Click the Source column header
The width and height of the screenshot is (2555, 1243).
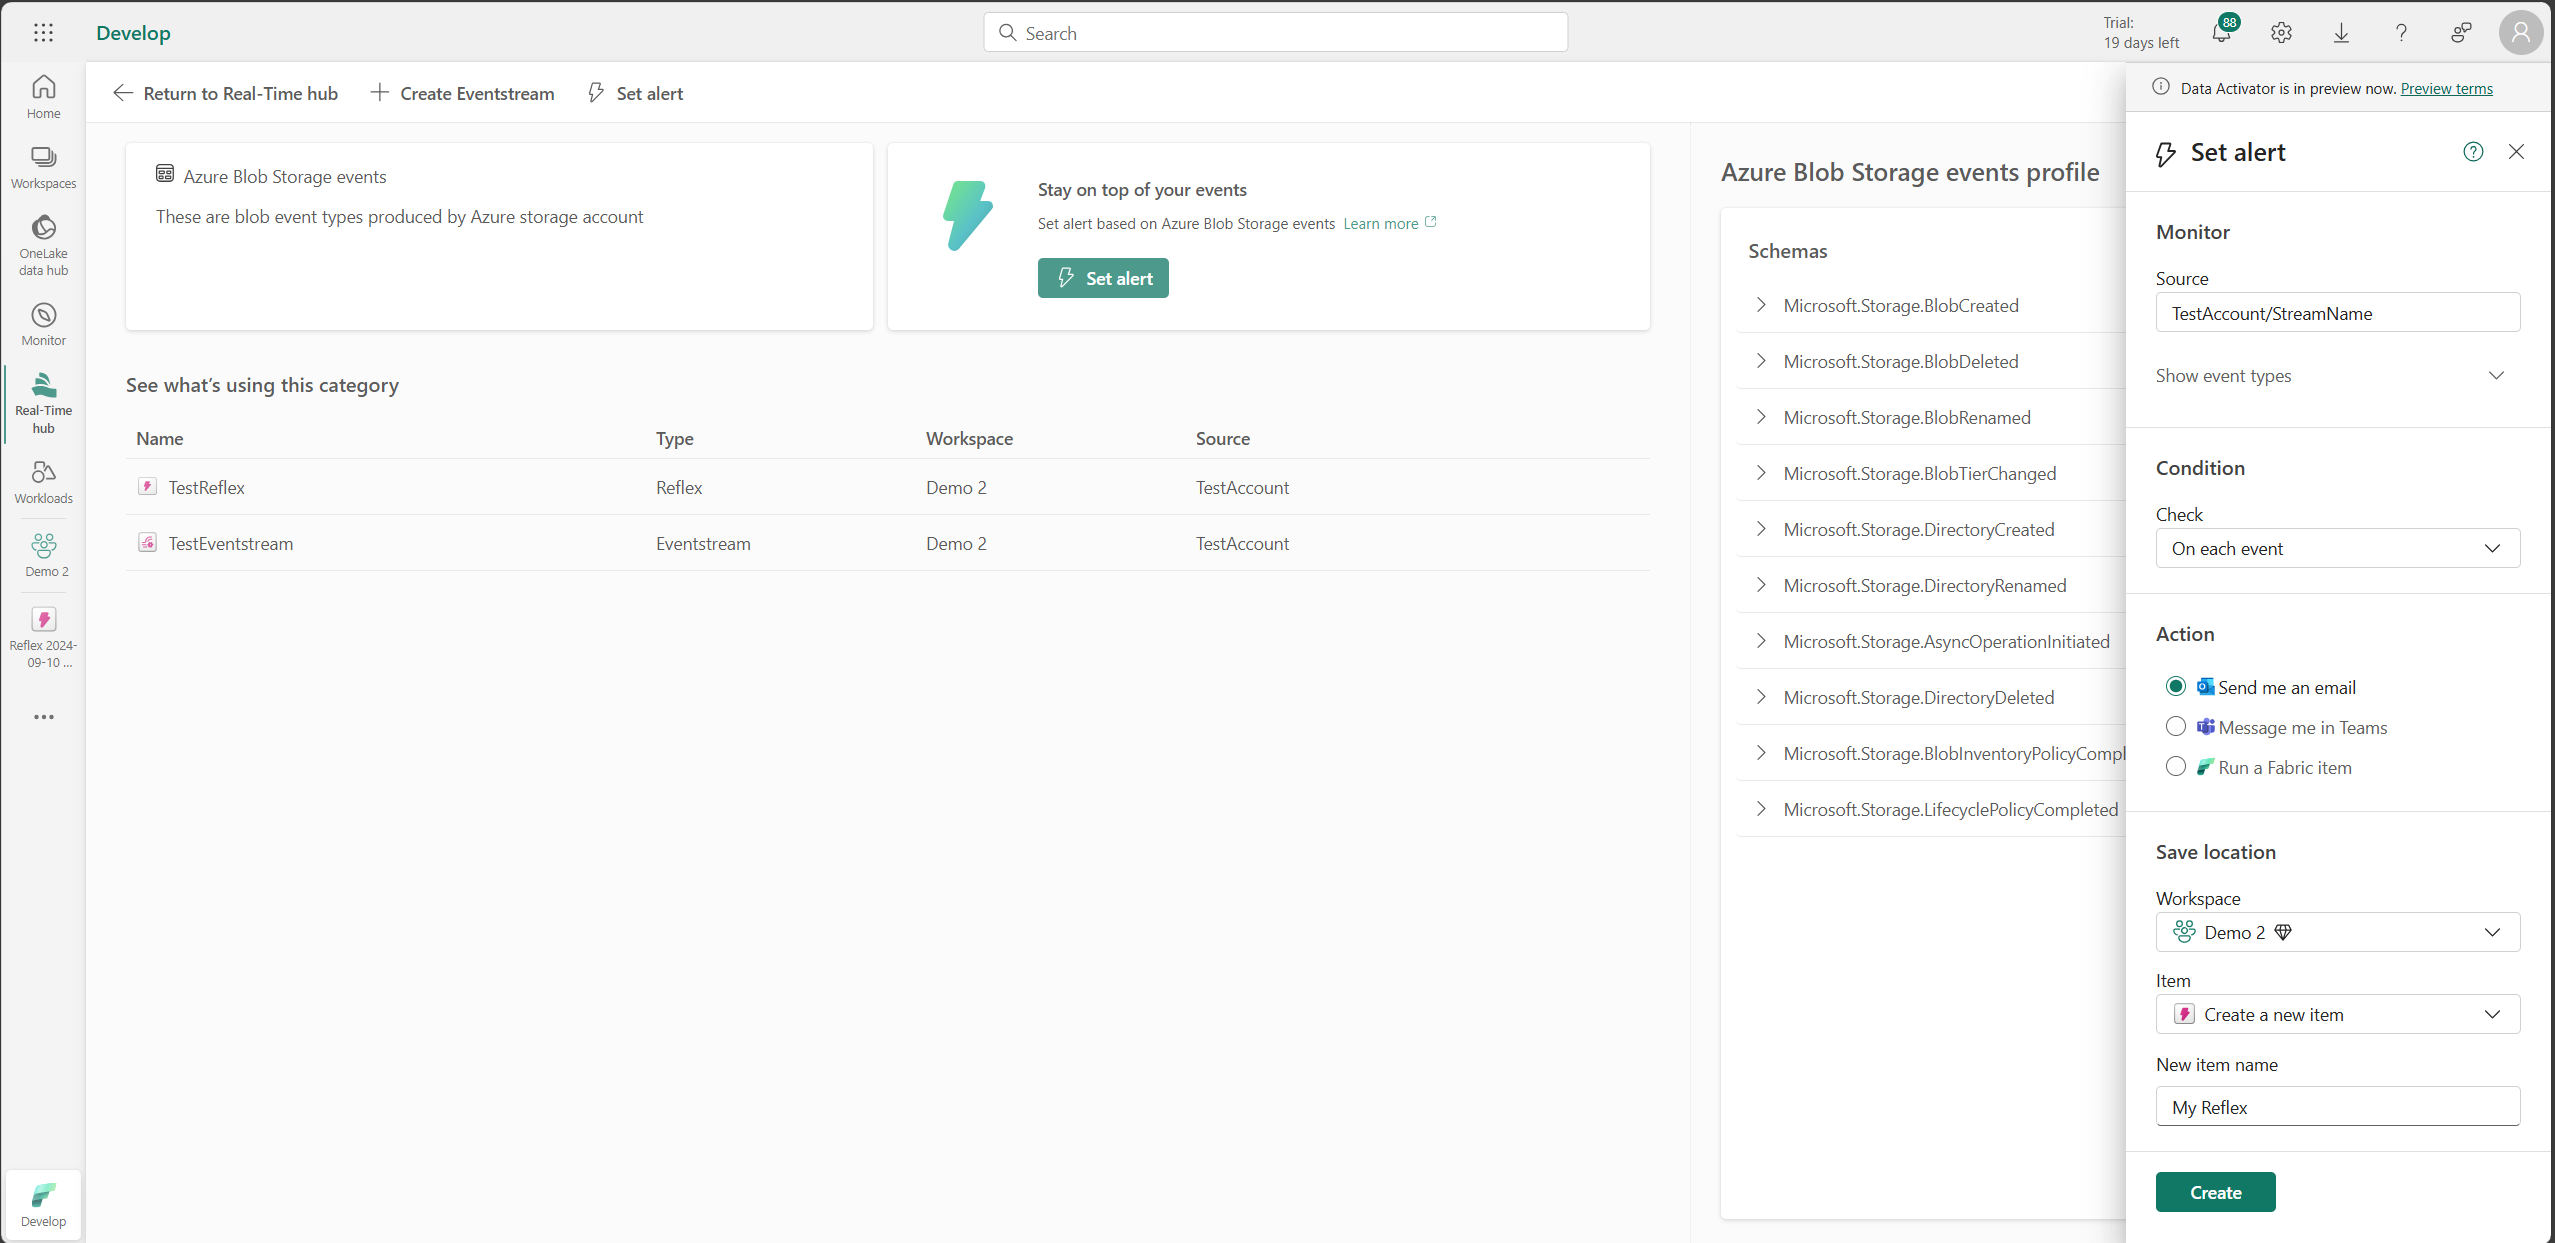point(1222,438)
